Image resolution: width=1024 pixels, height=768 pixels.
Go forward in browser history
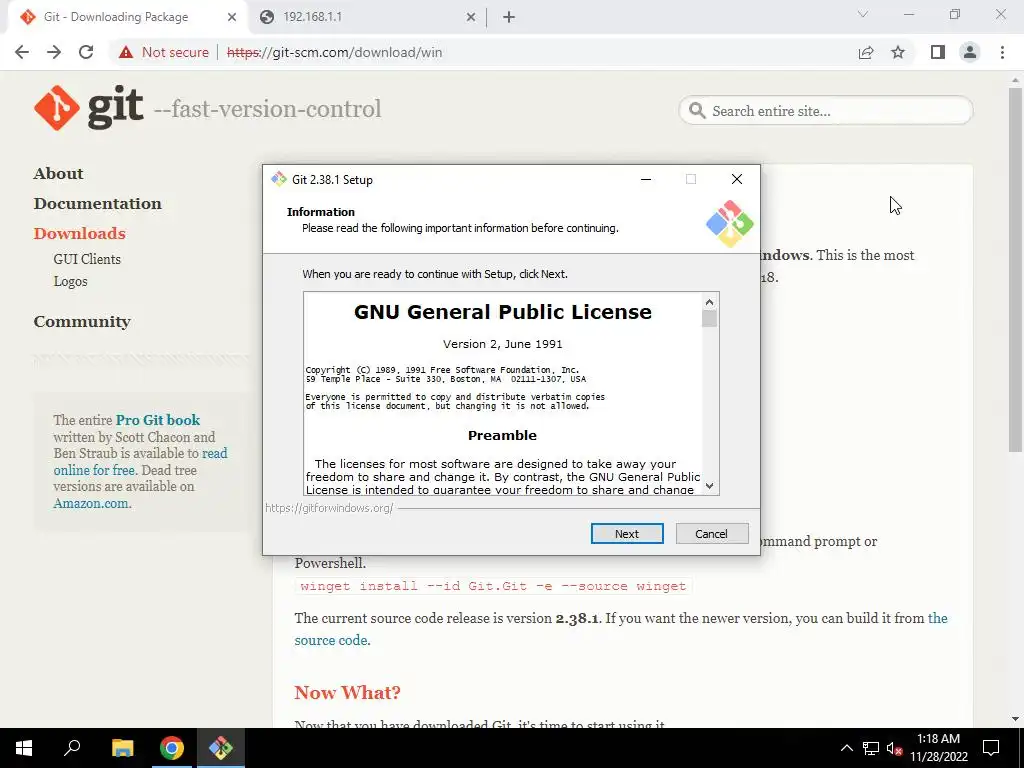pyautogui.click(x=54, y=52)
